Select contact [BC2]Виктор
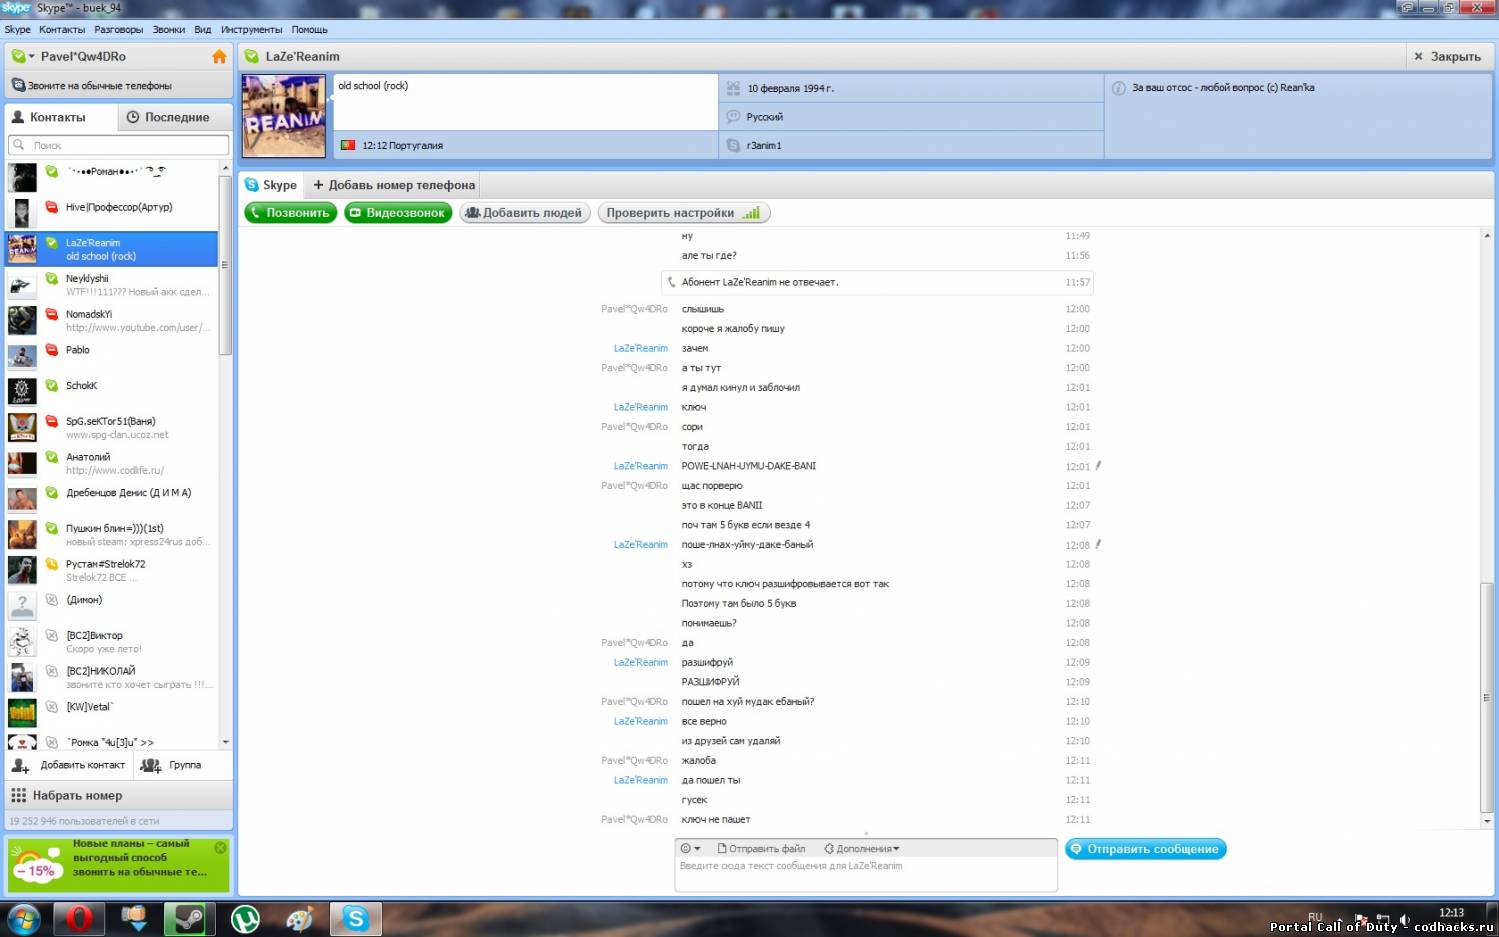 click(112, 642)
